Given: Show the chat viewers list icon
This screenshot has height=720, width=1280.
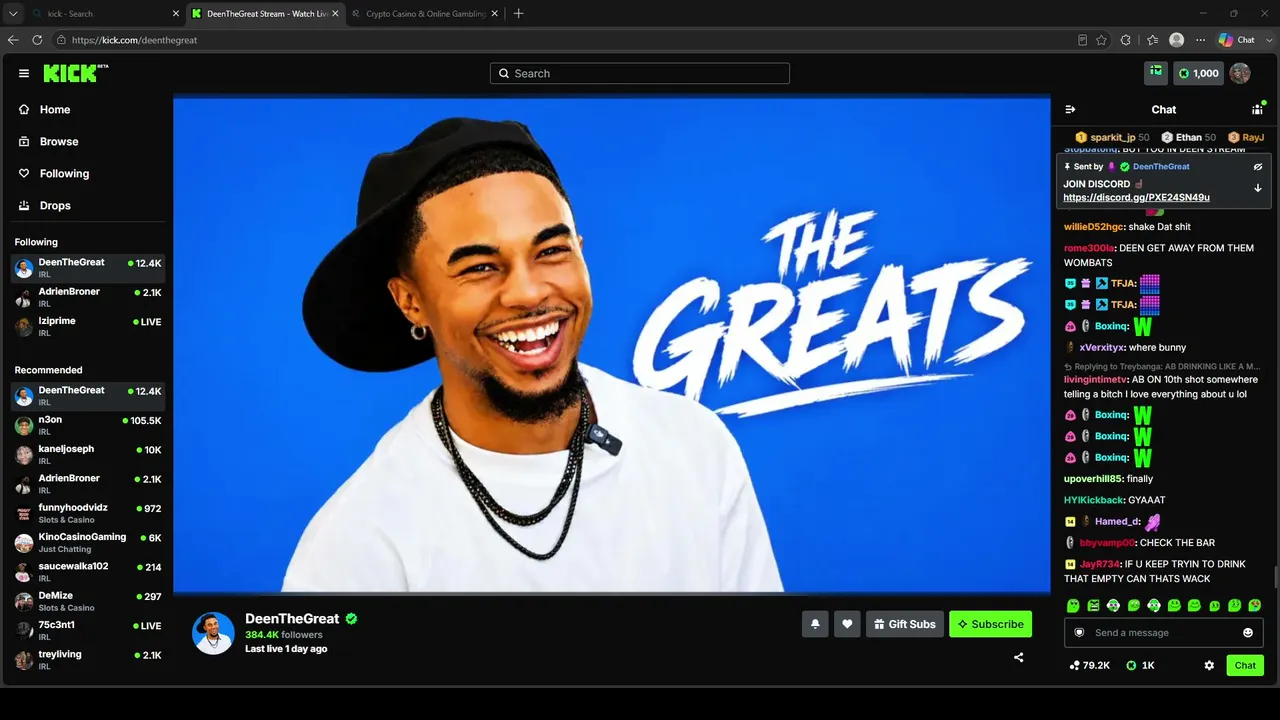Looking at the screenshot, I should point(1257,109).
